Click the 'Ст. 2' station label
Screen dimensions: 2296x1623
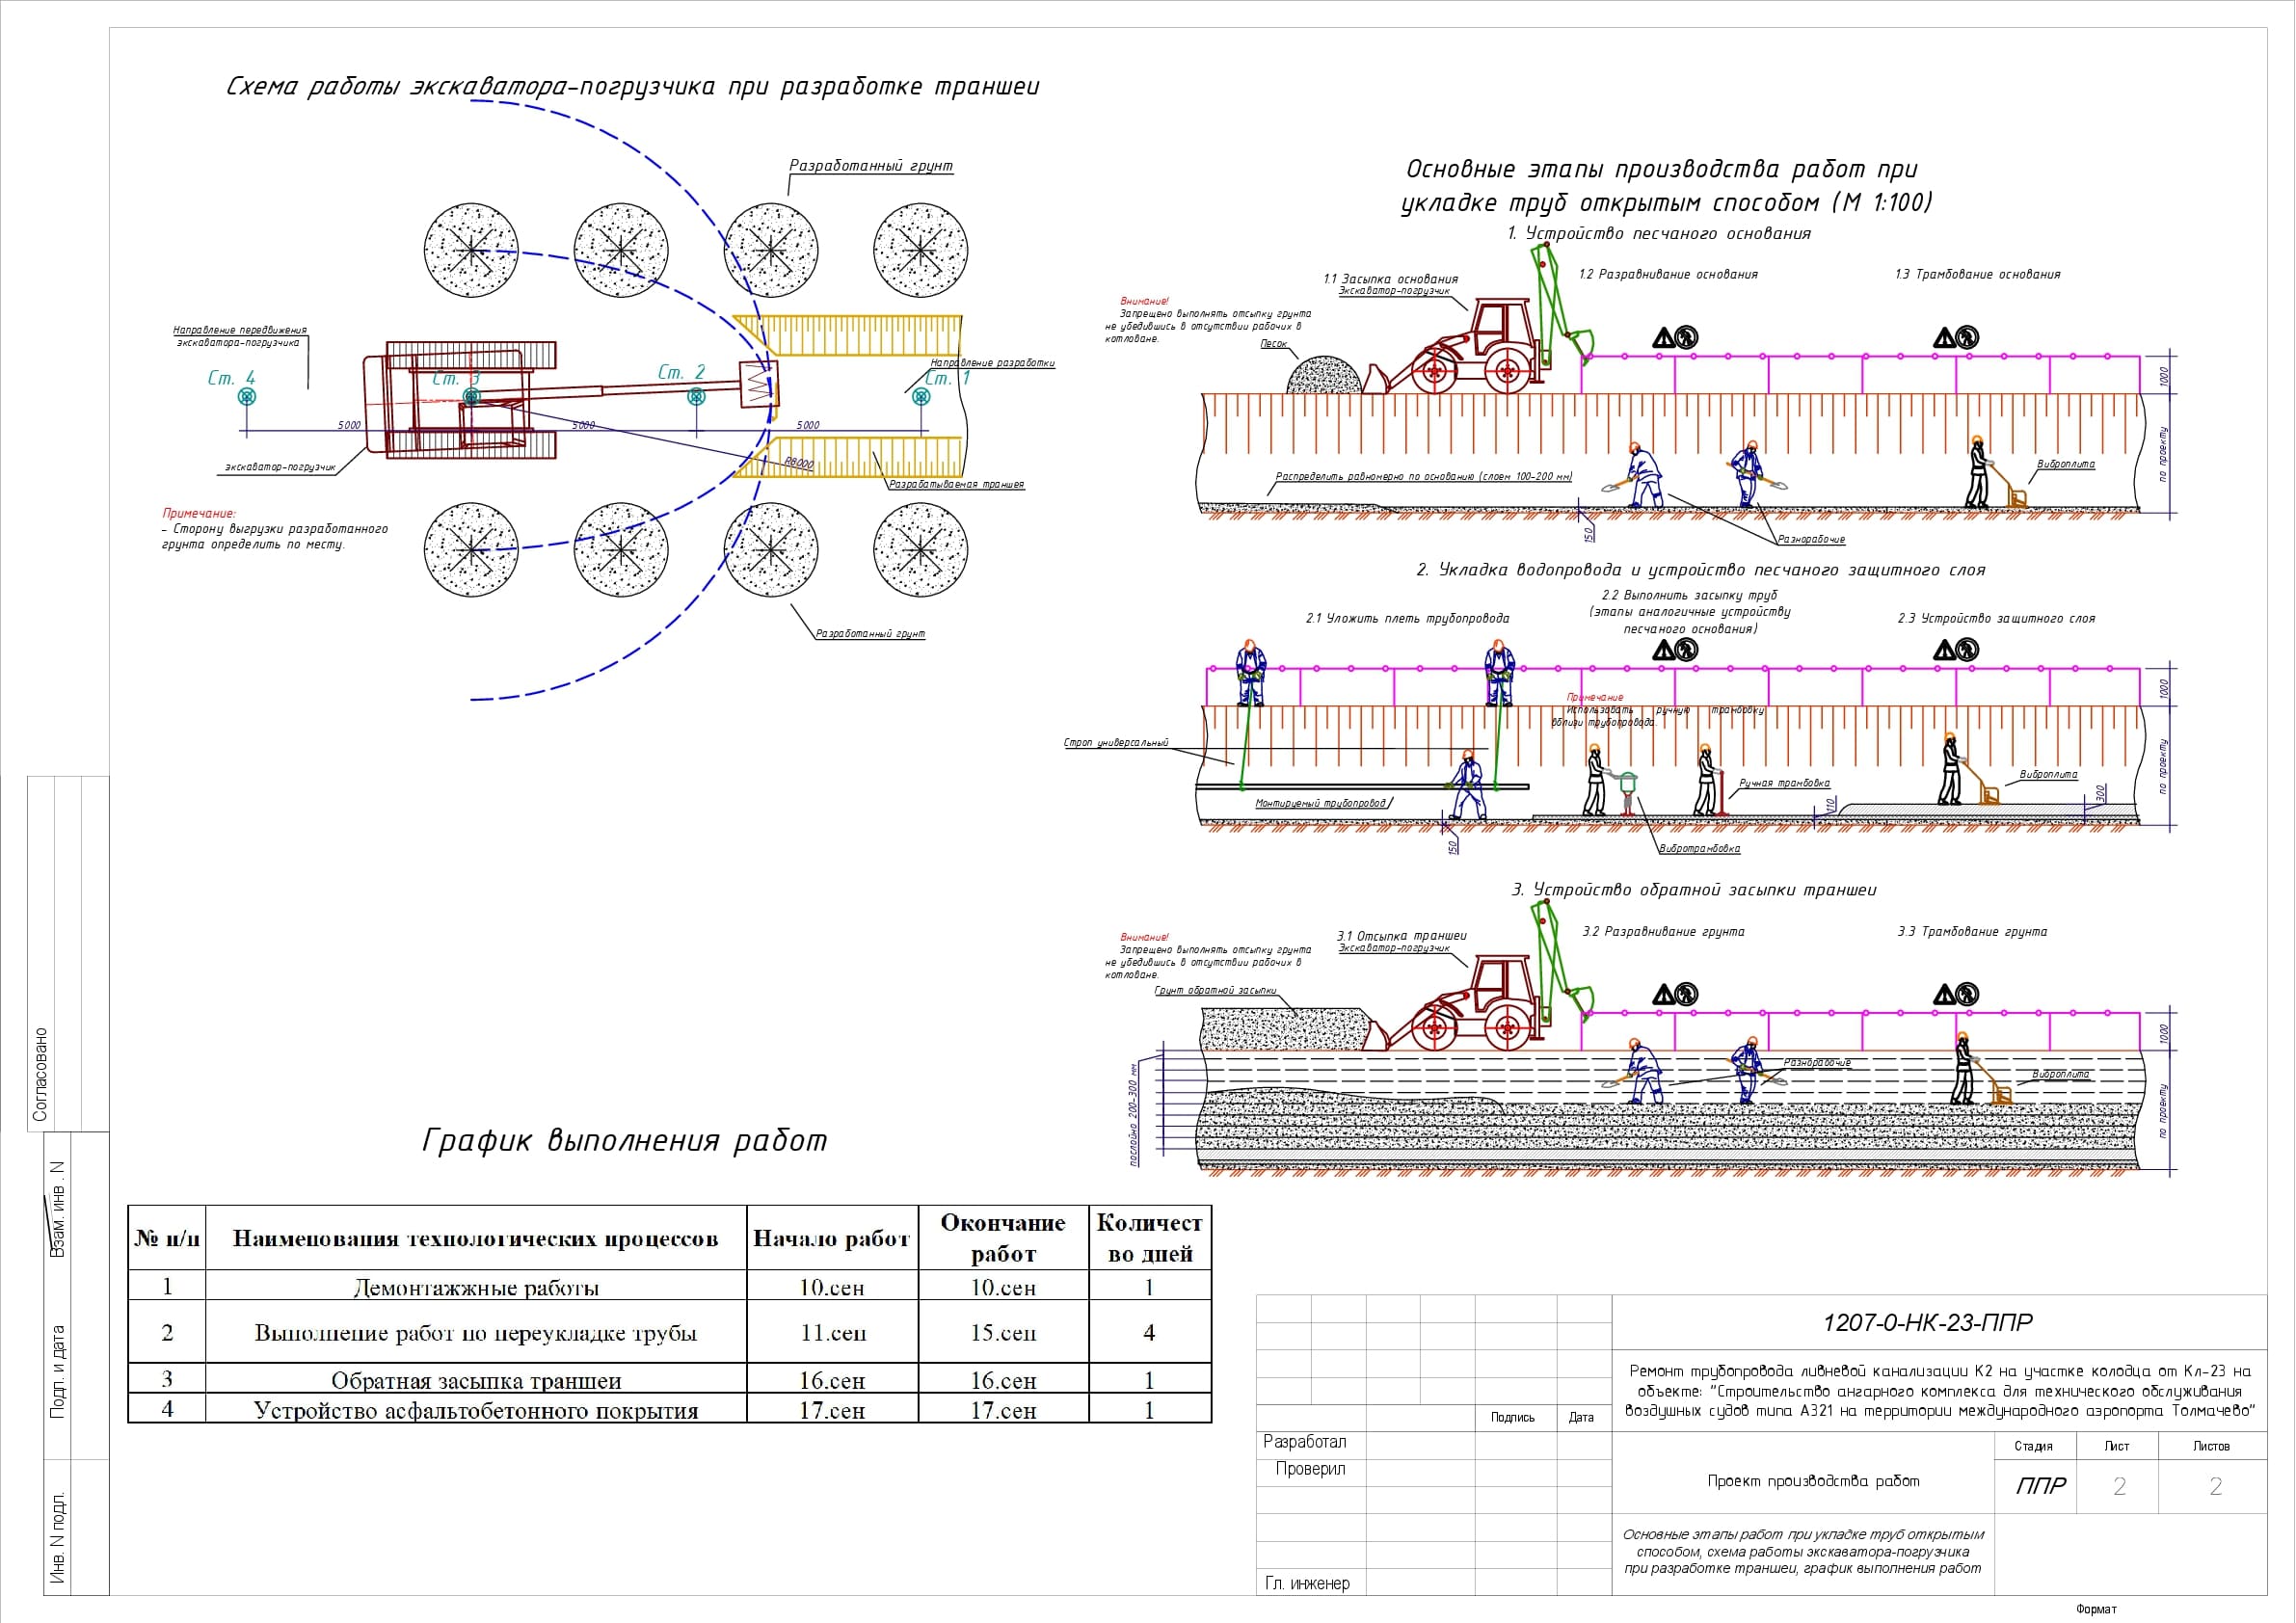681,372
